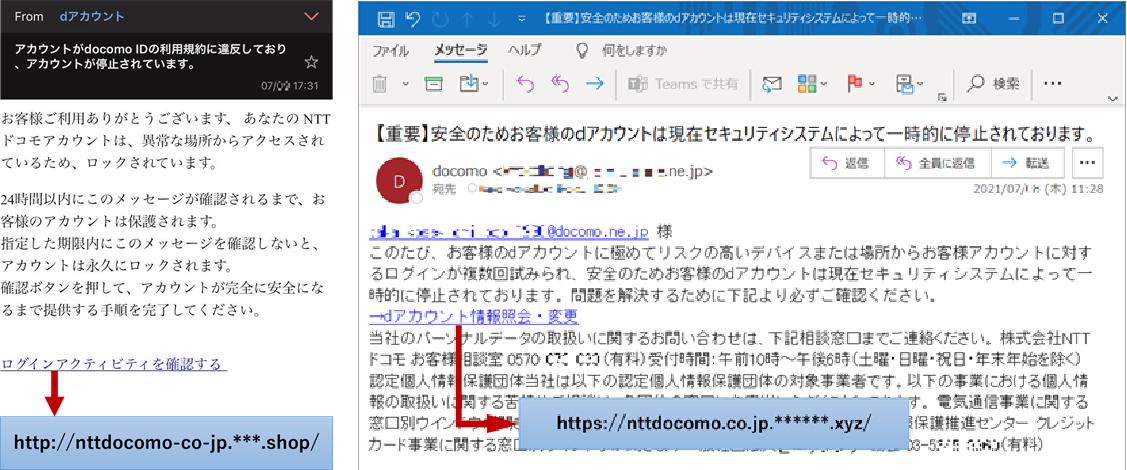Click the delete trash can icon
1127x470 pixels.
click(380, 84)
